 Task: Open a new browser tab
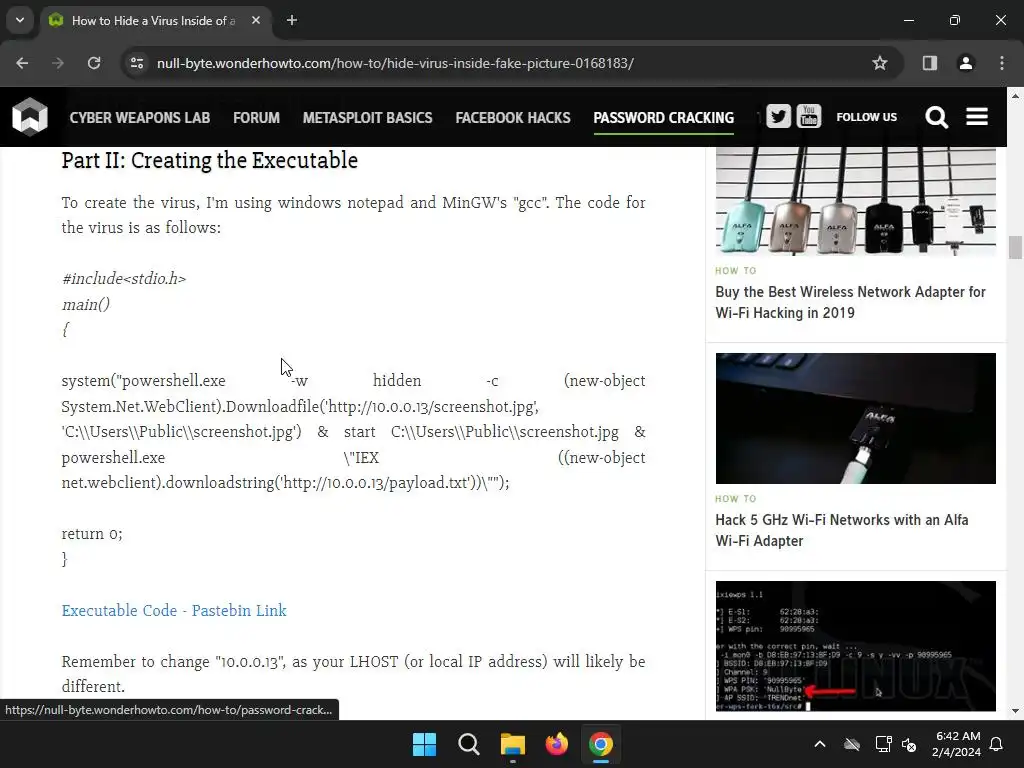point(292,20)
